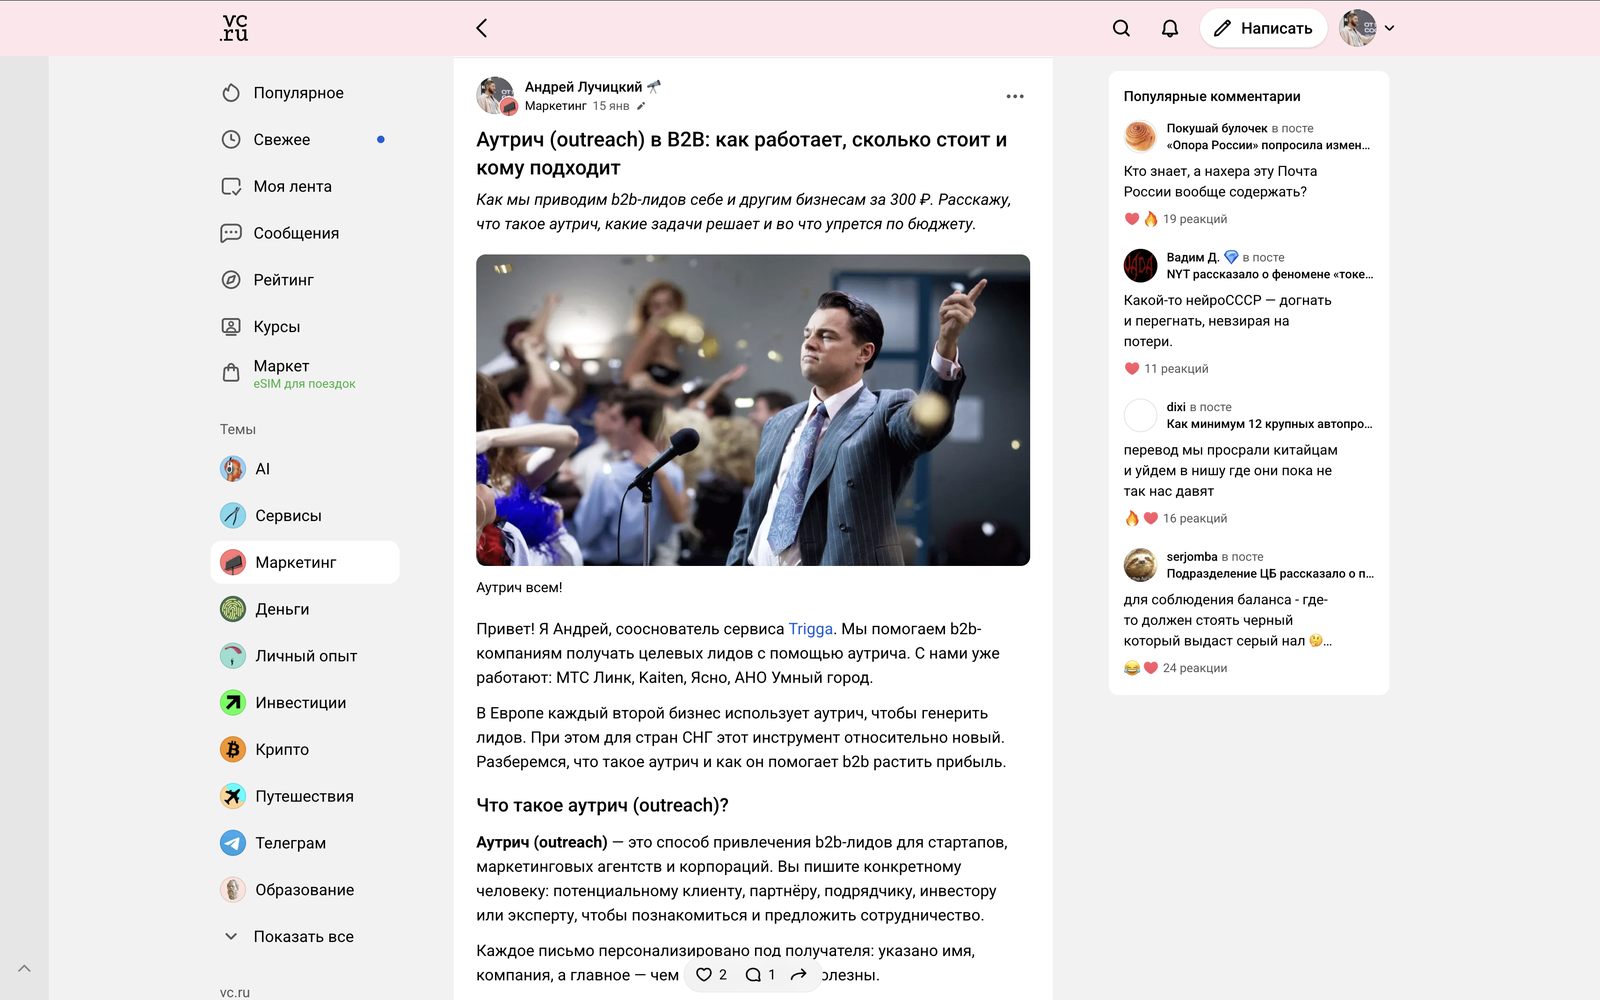
Task: Open the «Опора России» post link
Action: click(x=1268, y=145)
